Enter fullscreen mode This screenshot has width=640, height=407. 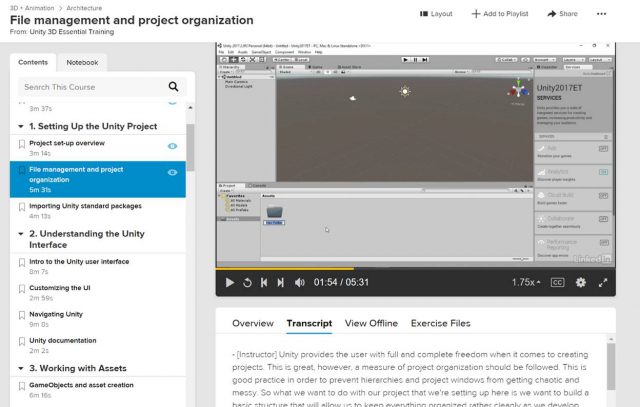click(603, 282)
